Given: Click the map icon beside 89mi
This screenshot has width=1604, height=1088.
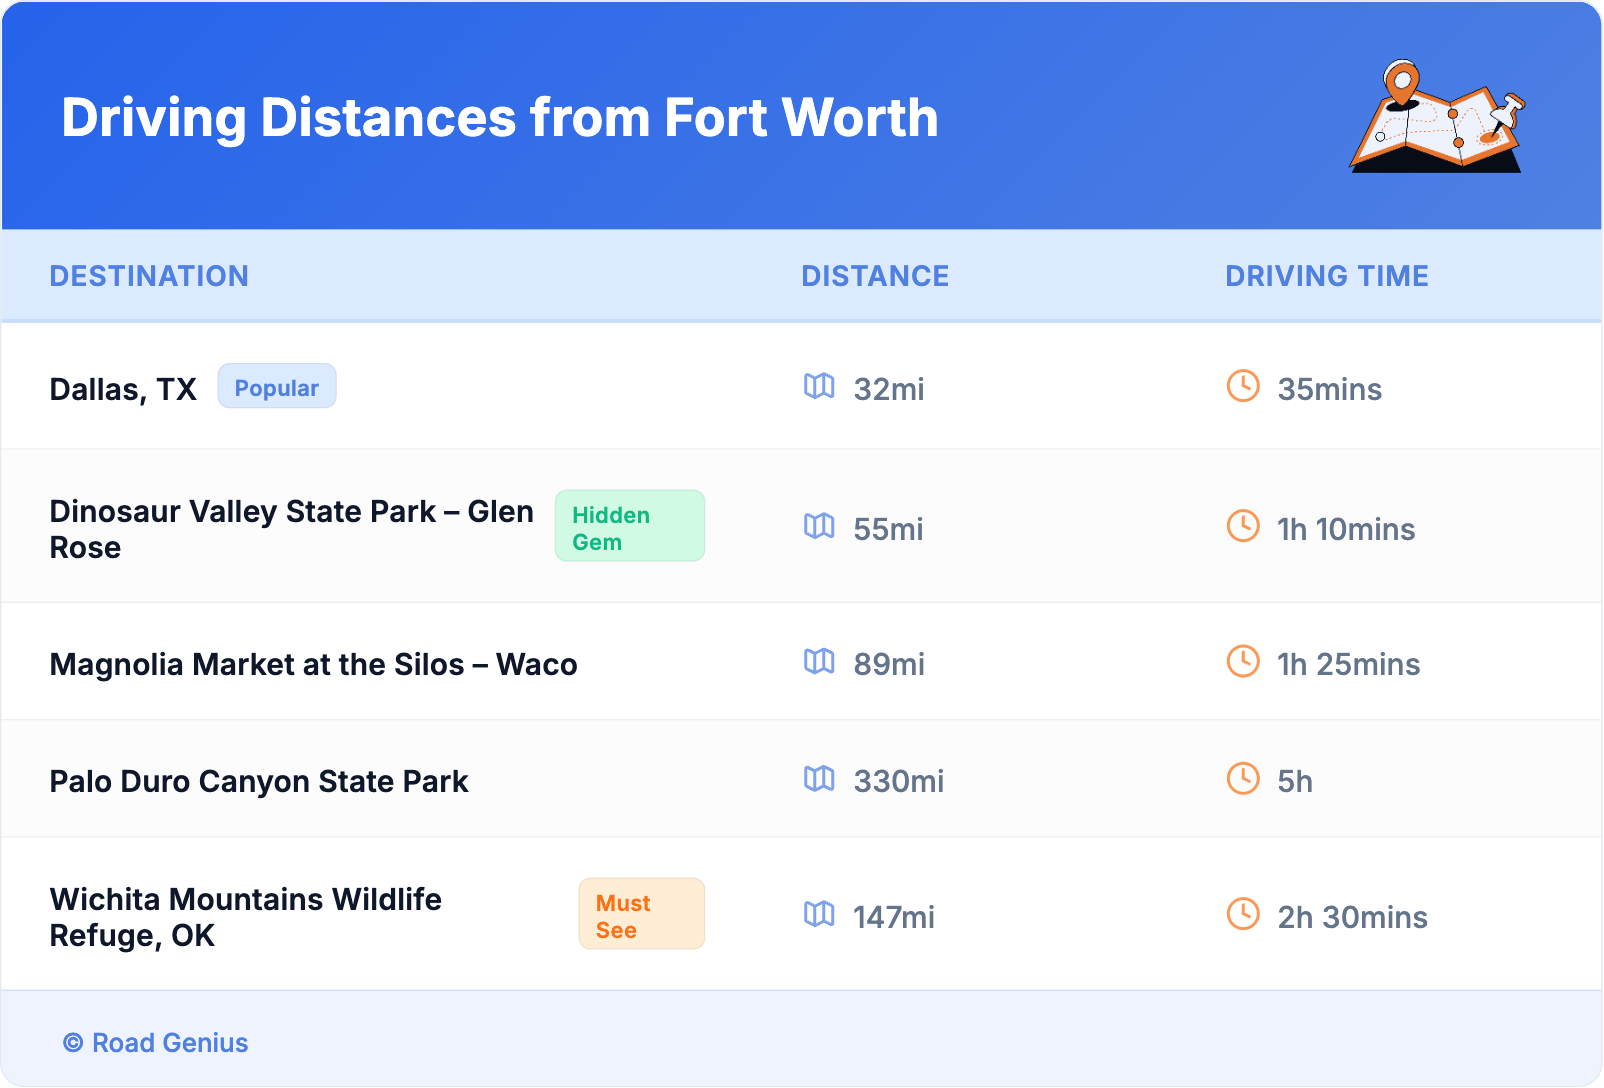Looking at the screenshot, I should click(x=819, y=661).
